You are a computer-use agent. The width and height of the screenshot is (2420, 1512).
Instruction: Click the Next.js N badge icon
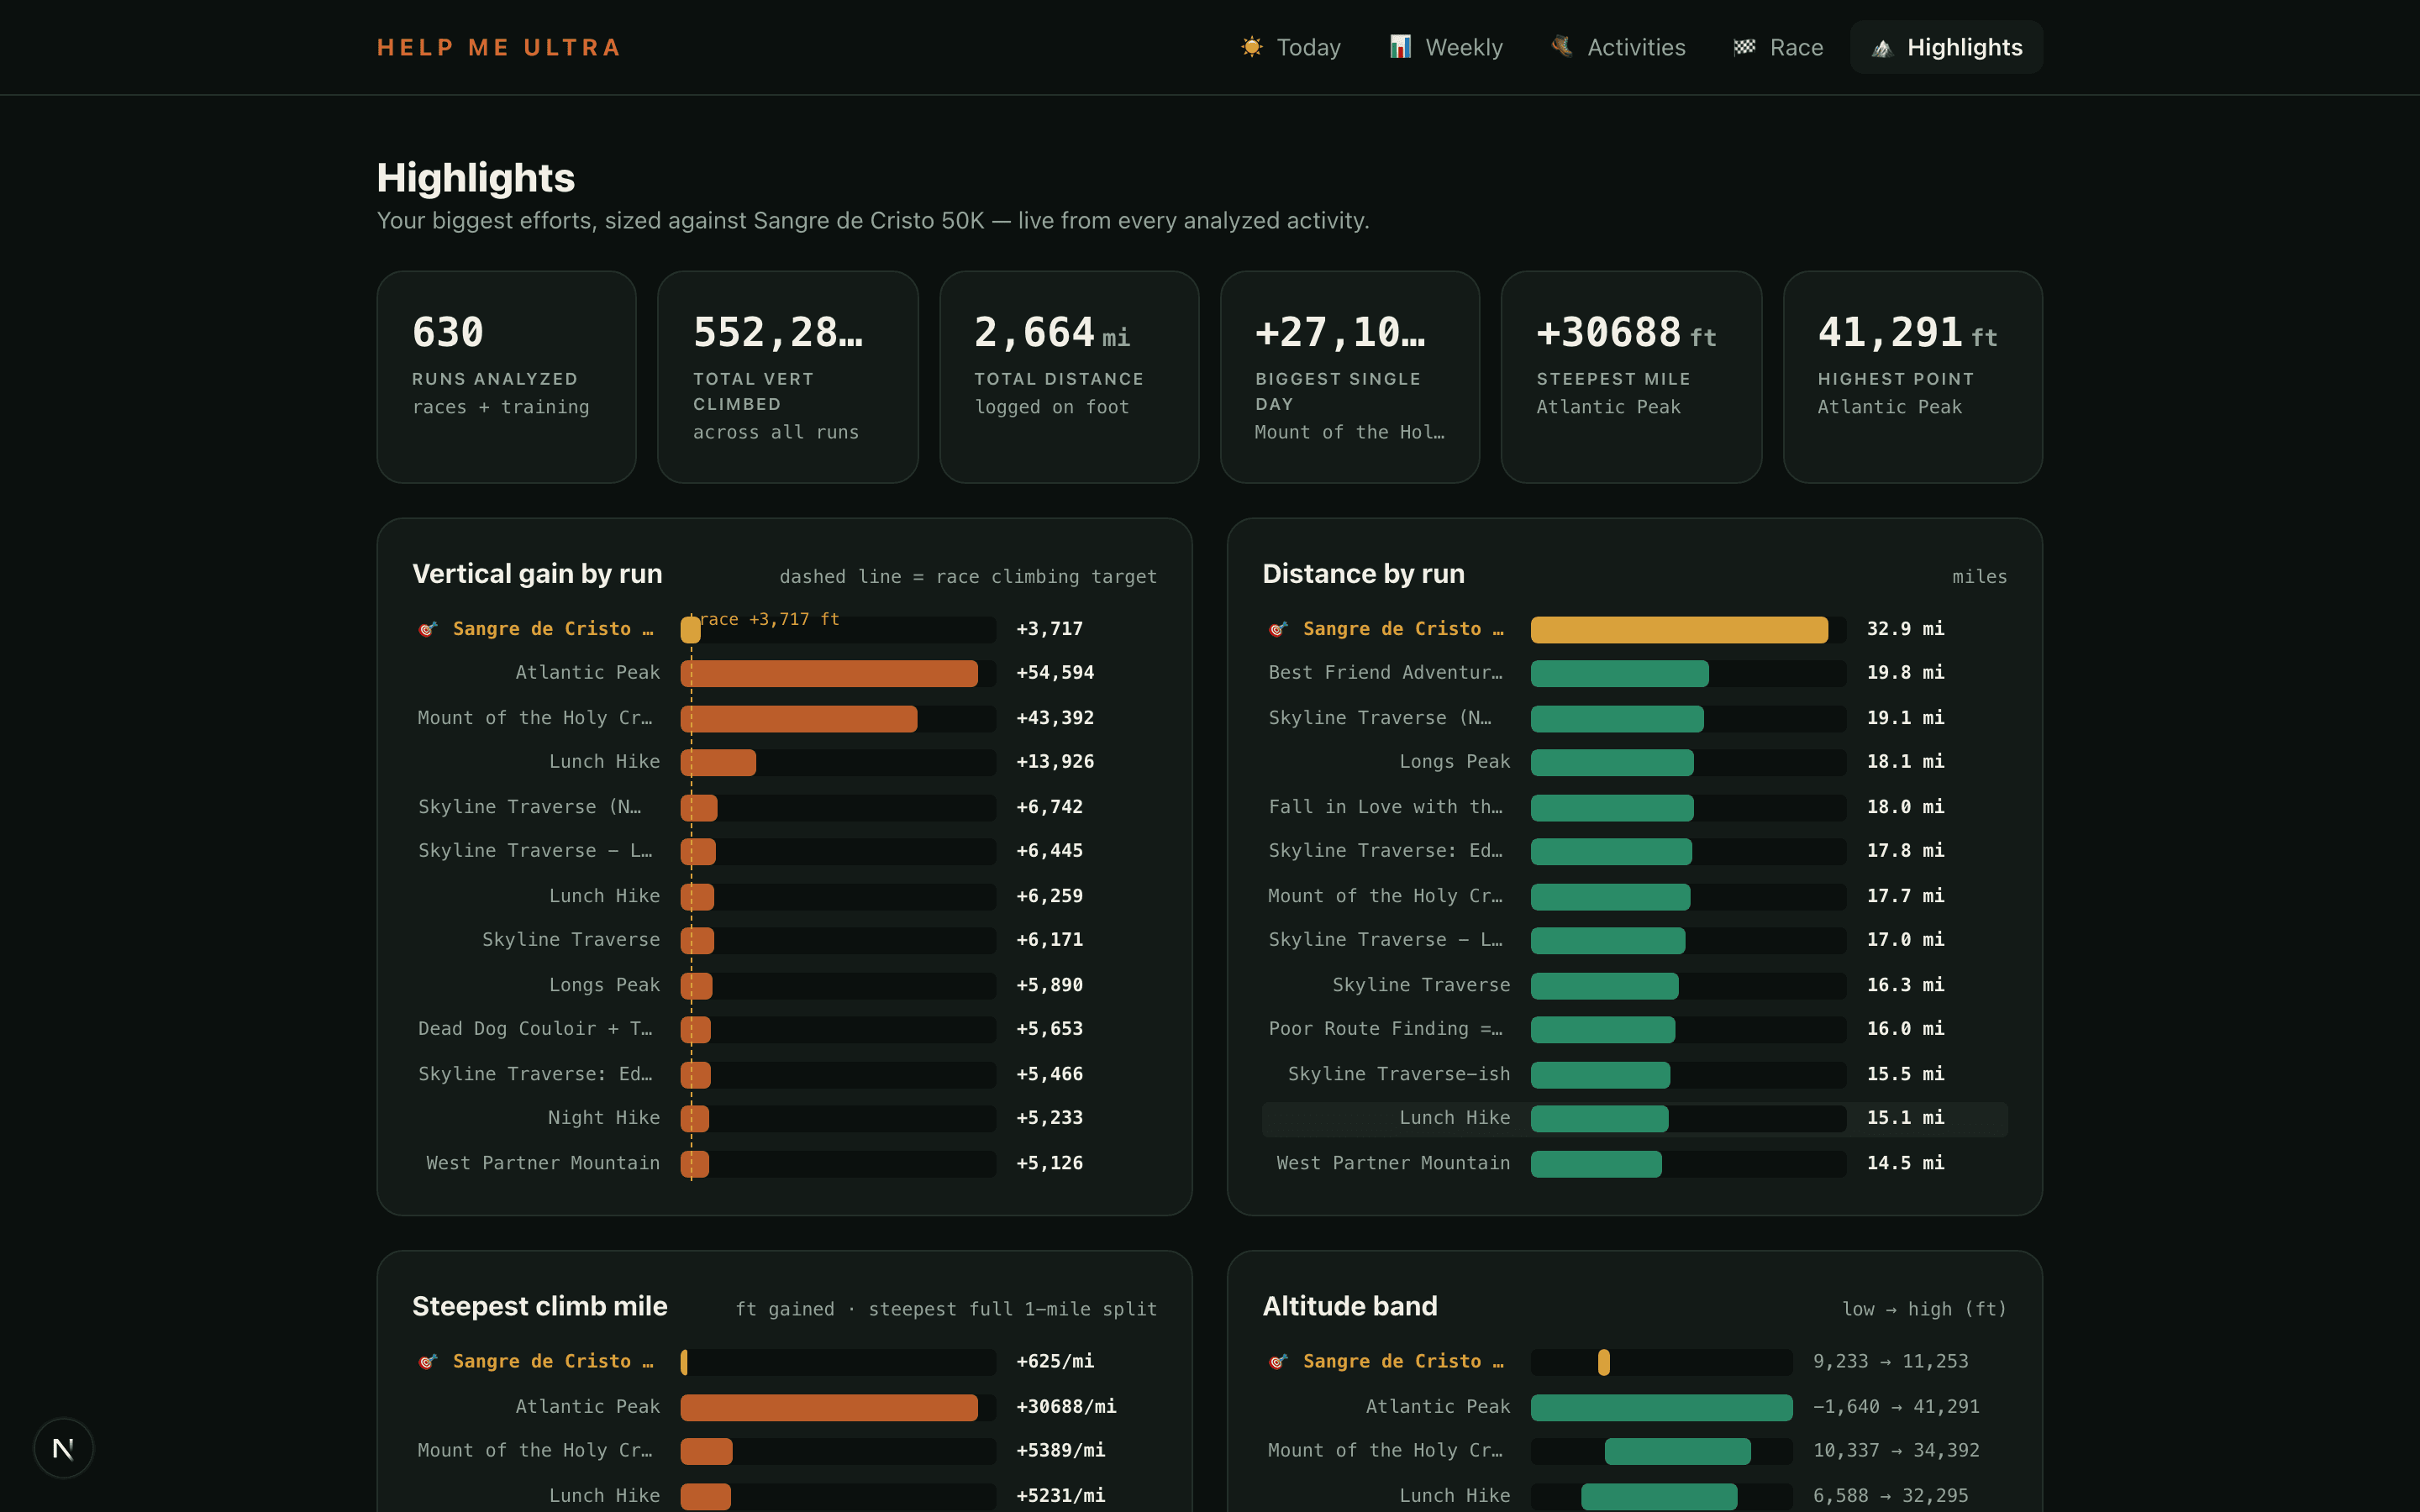click(x=63, y=1448)
